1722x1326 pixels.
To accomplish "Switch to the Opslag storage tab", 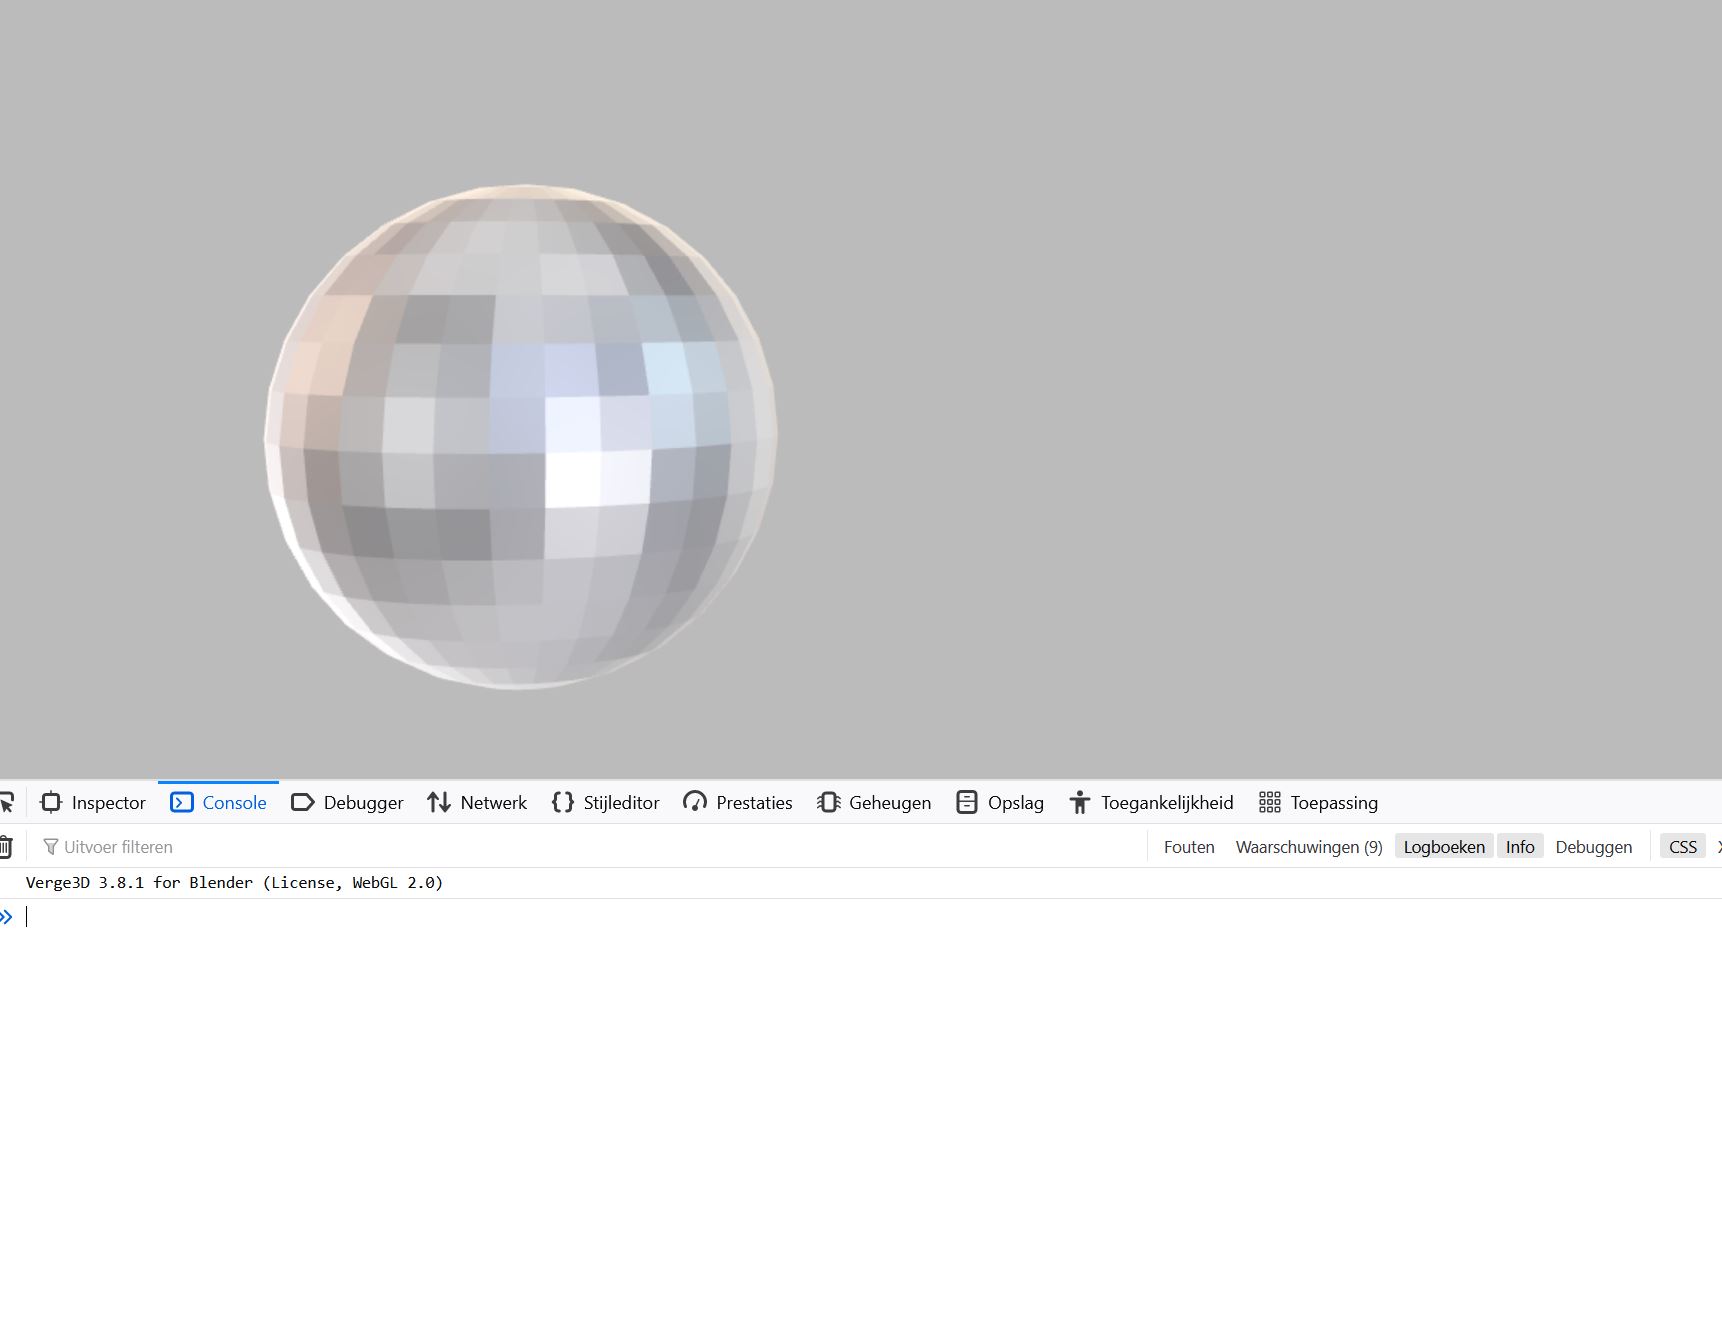I will pyautogui.click(x=1000, y=803).
